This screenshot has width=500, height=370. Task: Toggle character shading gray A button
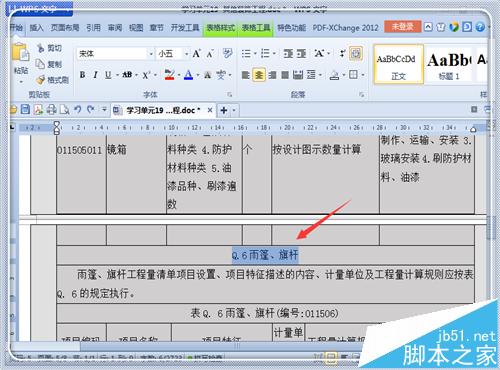[207, 75]
